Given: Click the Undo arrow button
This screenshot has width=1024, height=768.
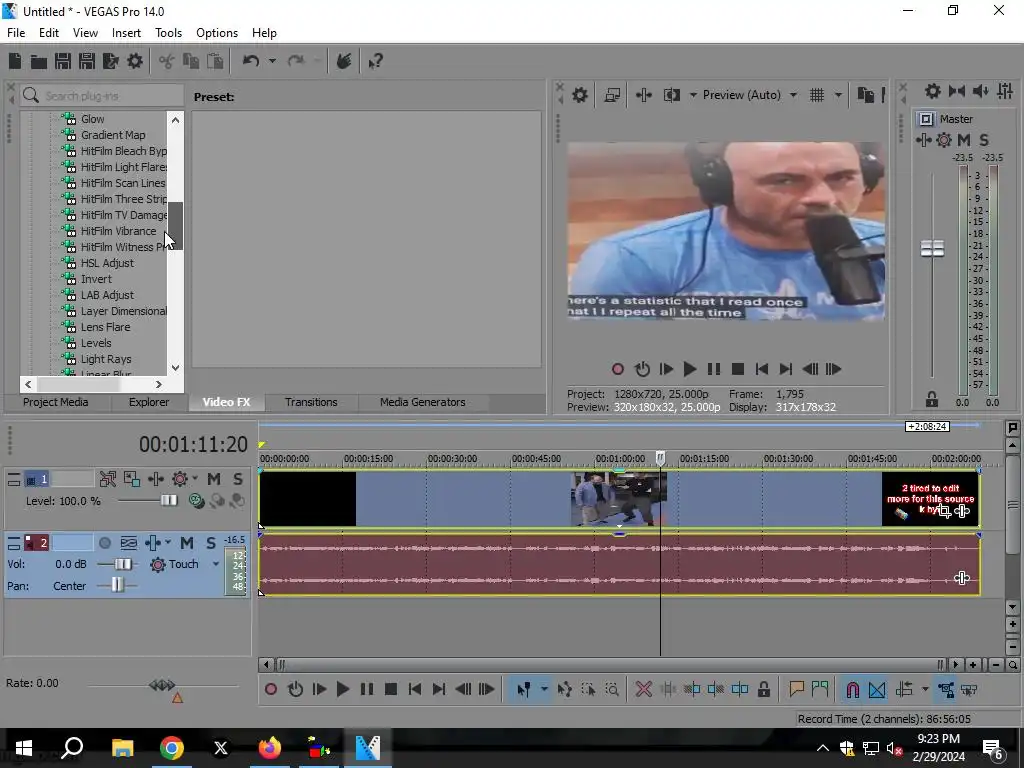Looking at the screenshot, I should point(251,61).
